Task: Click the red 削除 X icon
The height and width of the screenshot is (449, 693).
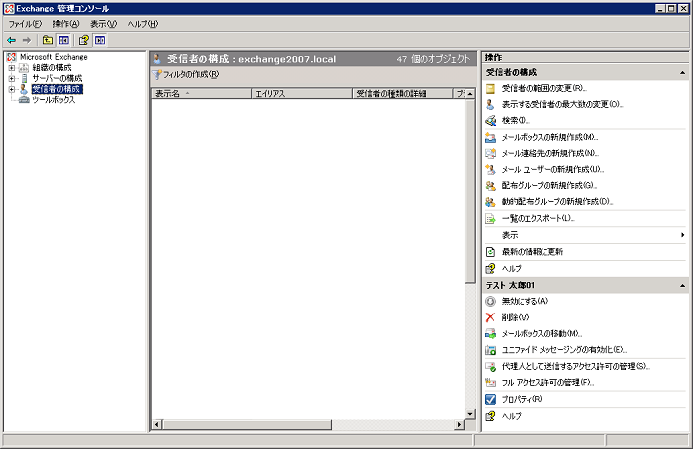Action: point(490,317)
